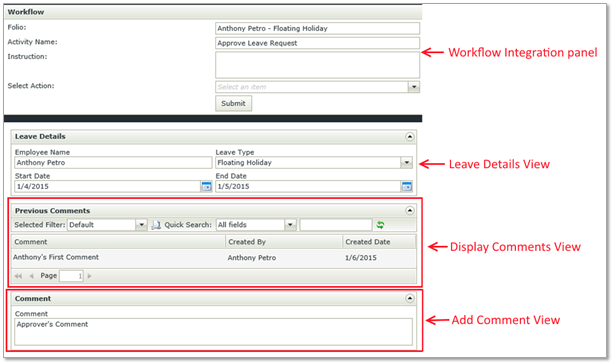Open the Start Date calendar picker
This screenshot has width=613, height=364.
pos(206,186)
